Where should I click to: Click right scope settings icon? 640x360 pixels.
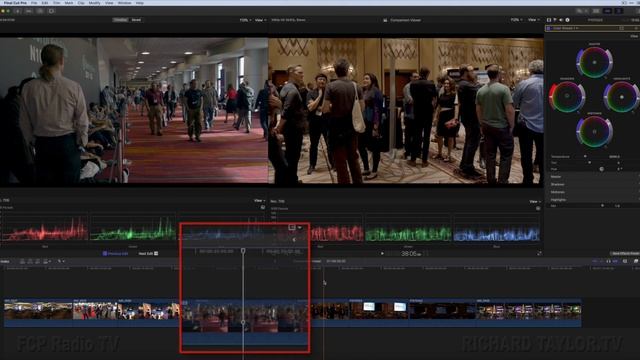pos(538,208)
